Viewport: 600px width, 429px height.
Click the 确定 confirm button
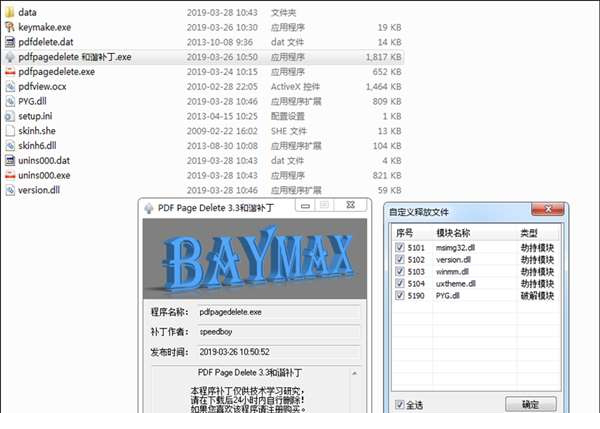(531, 405)
